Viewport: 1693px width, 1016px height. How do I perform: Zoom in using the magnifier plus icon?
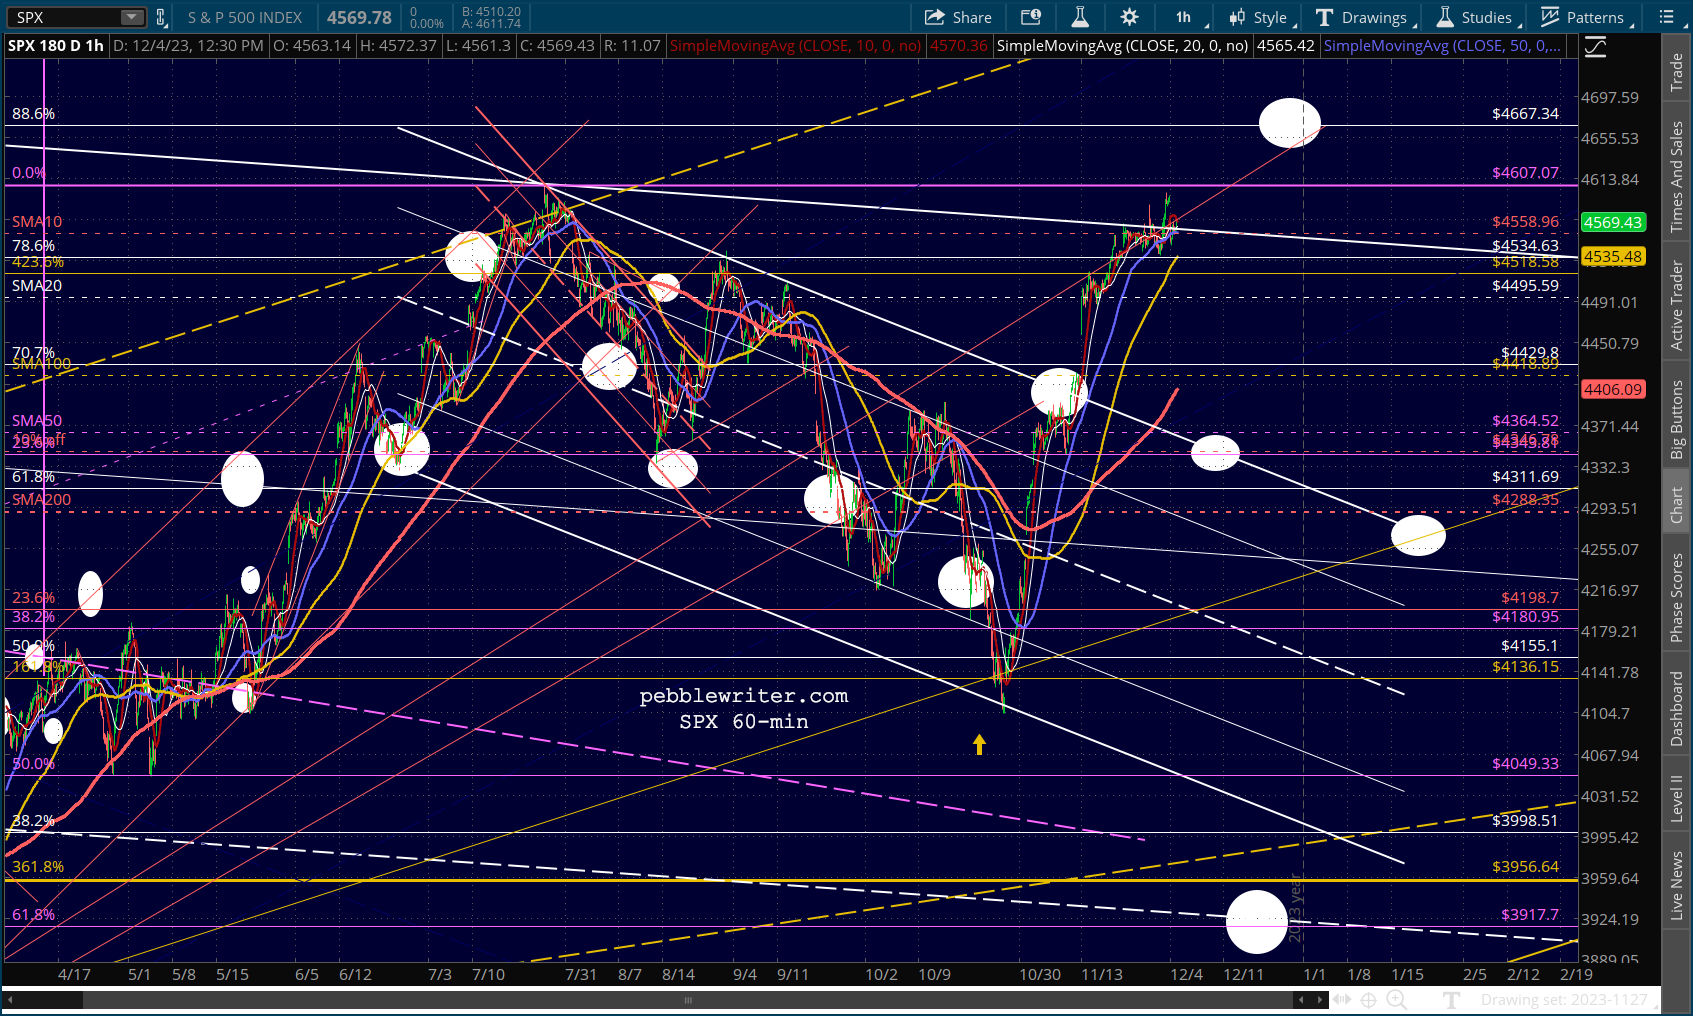[1396, 999]
